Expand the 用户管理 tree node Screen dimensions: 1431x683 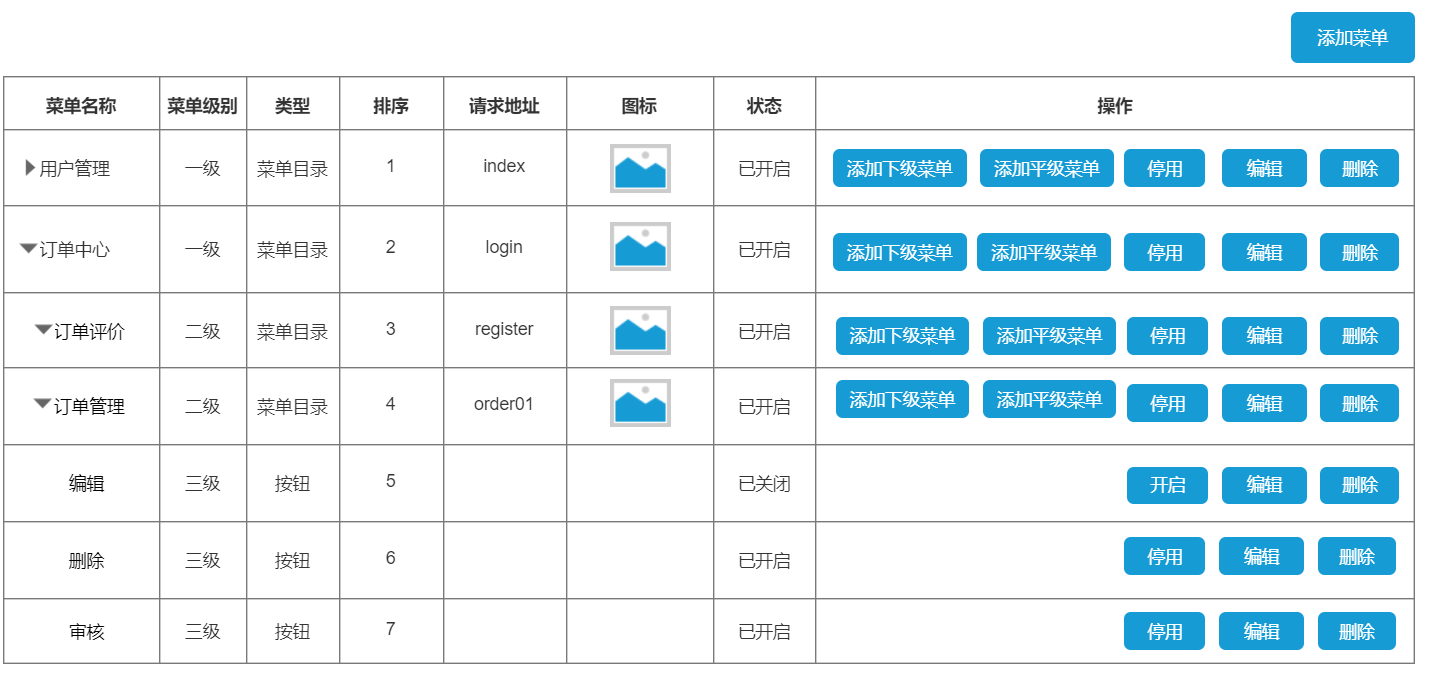[30, 168]
